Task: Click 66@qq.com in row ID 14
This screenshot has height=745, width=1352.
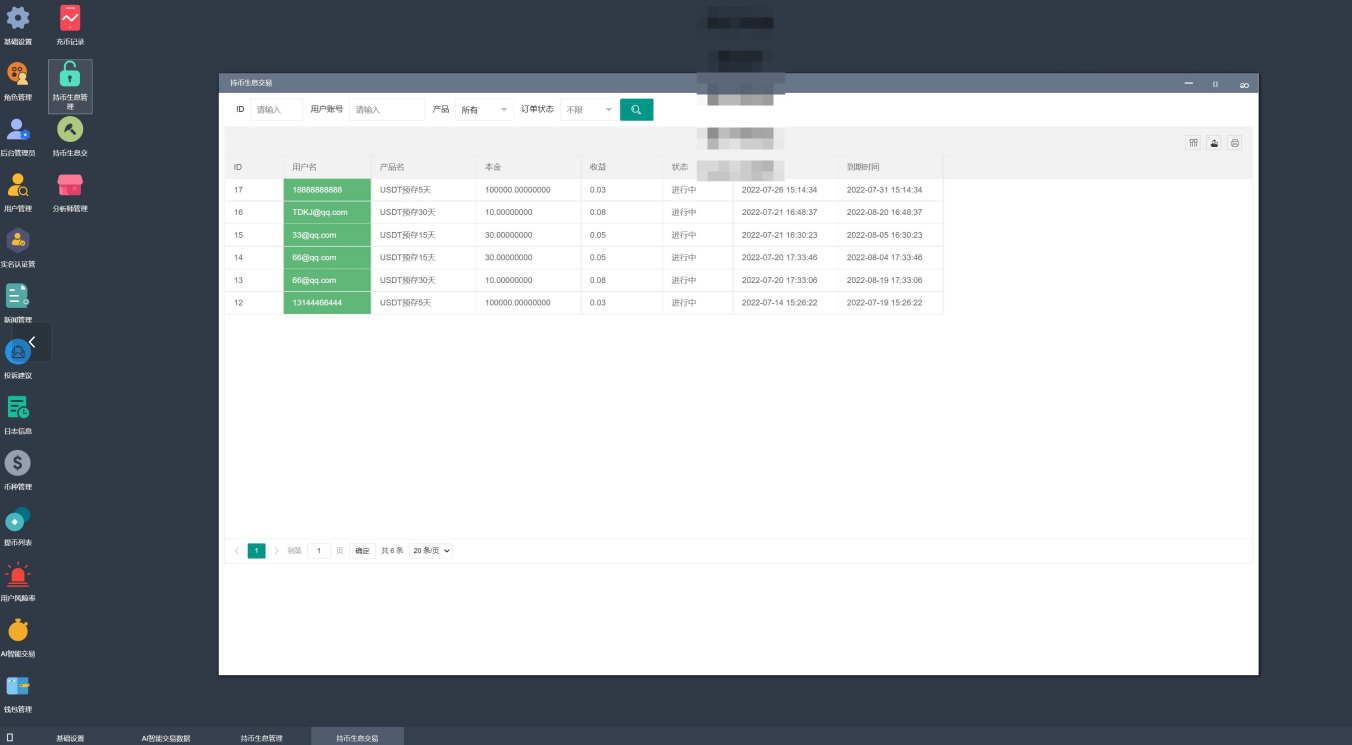Action: point(327,258)
